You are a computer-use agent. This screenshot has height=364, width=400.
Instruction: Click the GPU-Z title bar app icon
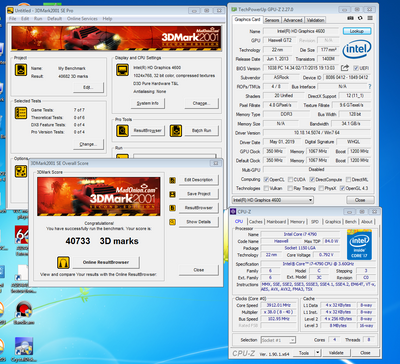point(234,9)
